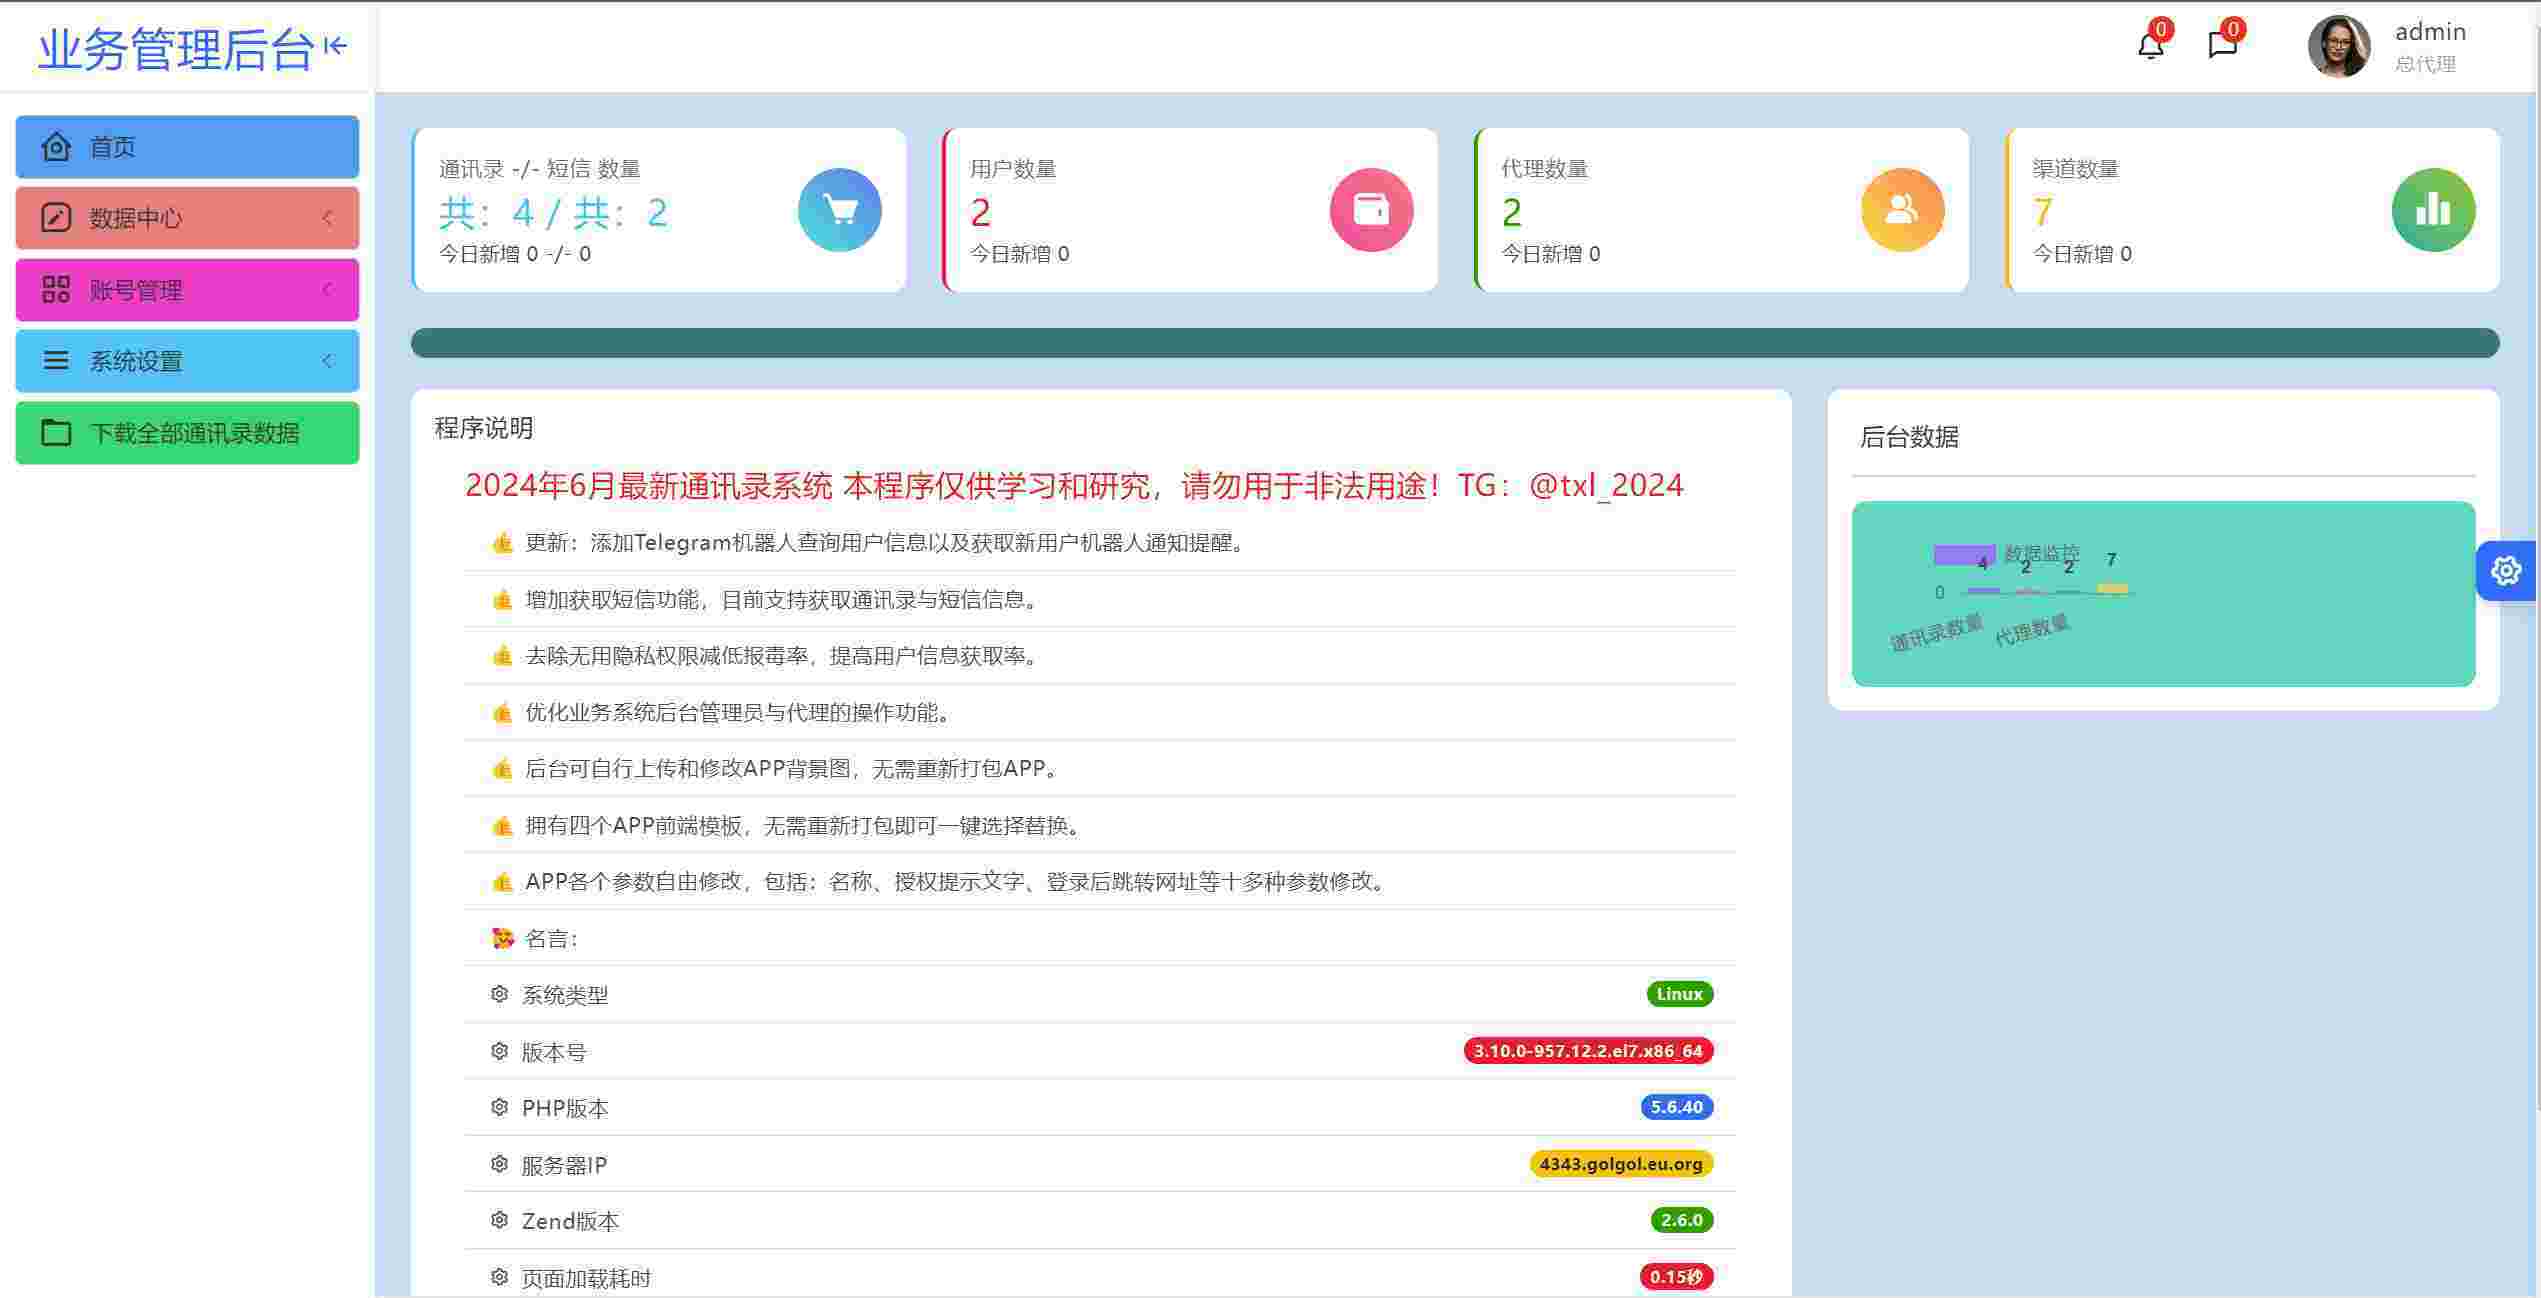Click the gear icon beside 系统类型
Image resolution: width=2541 pixels, height=1298 pixels.
click(x=499, y=994)
